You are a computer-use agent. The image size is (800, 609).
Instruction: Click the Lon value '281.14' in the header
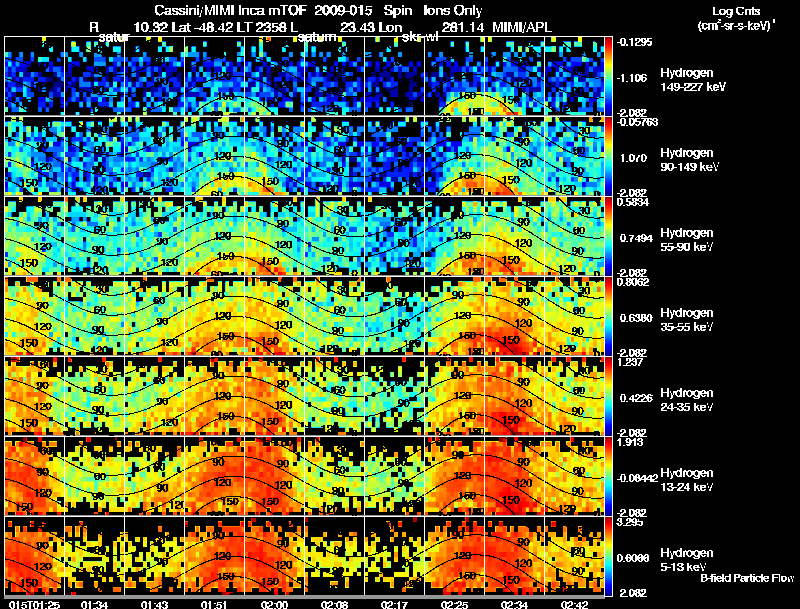click(x=463, y=27)
